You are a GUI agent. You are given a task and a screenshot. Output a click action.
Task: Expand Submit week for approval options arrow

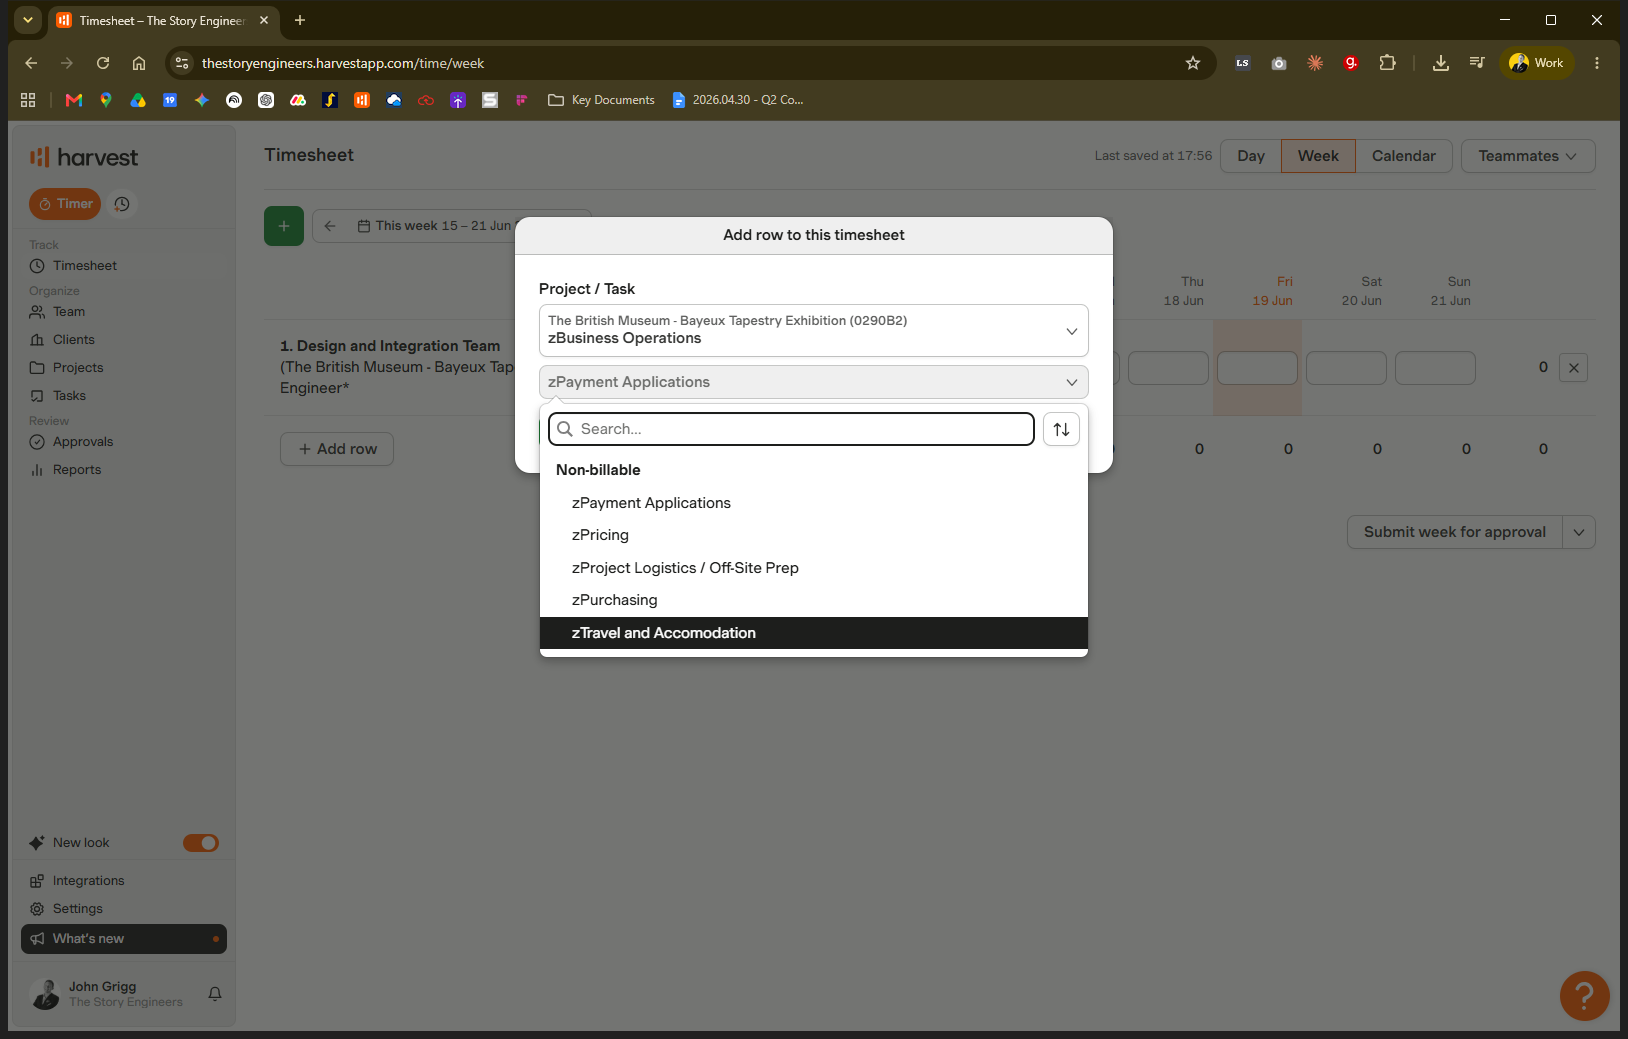[x=1579, y=532]
